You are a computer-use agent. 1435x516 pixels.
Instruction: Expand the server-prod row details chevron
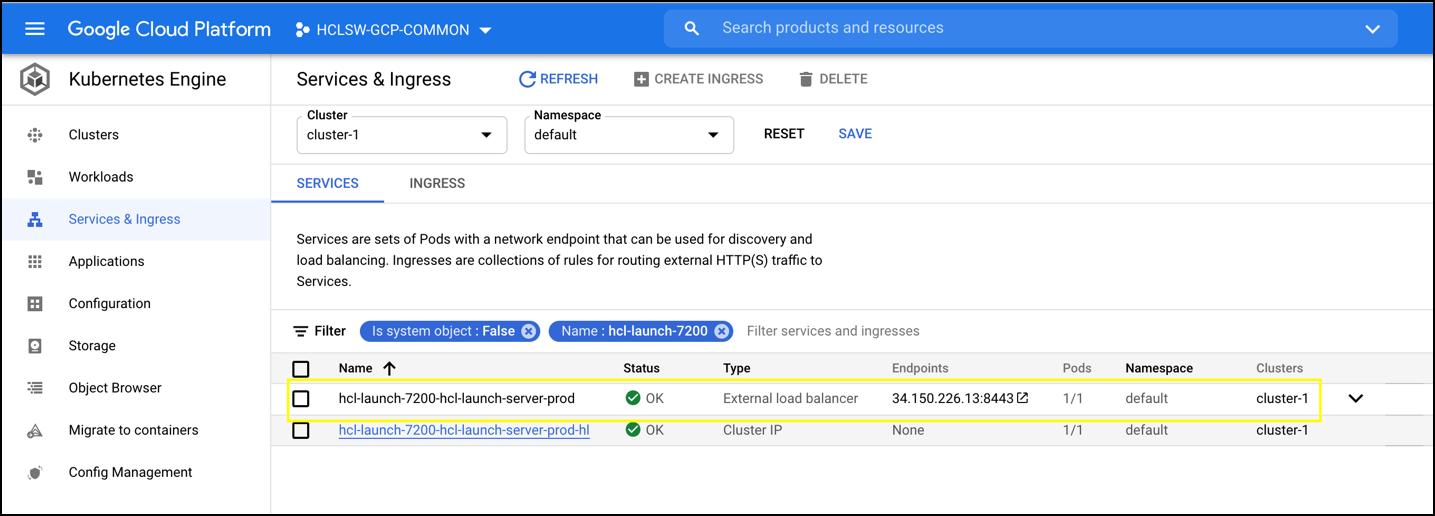pyautogui.click(x=1356, y=399)
